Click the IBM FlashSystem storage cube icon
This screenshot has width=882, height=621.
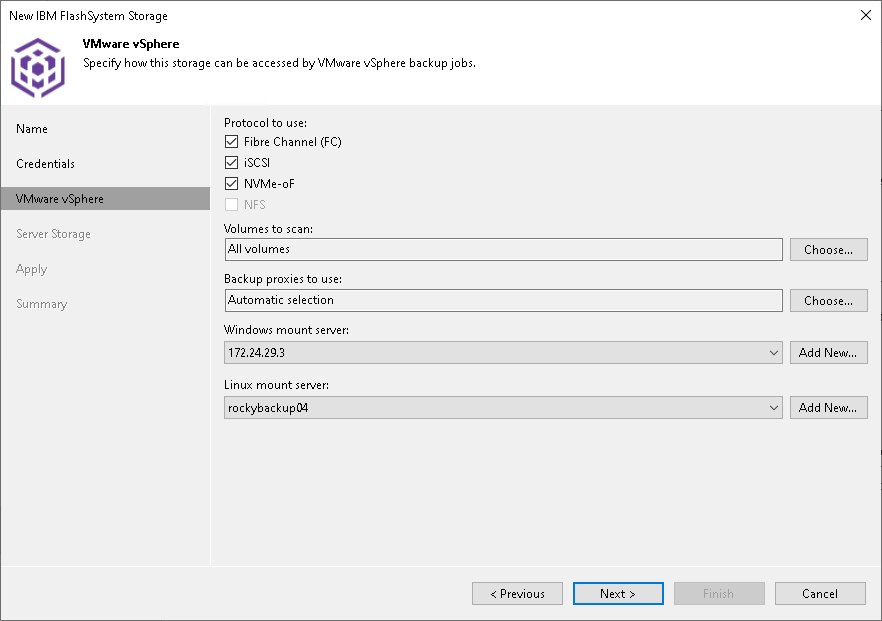(x=38, y=68)
